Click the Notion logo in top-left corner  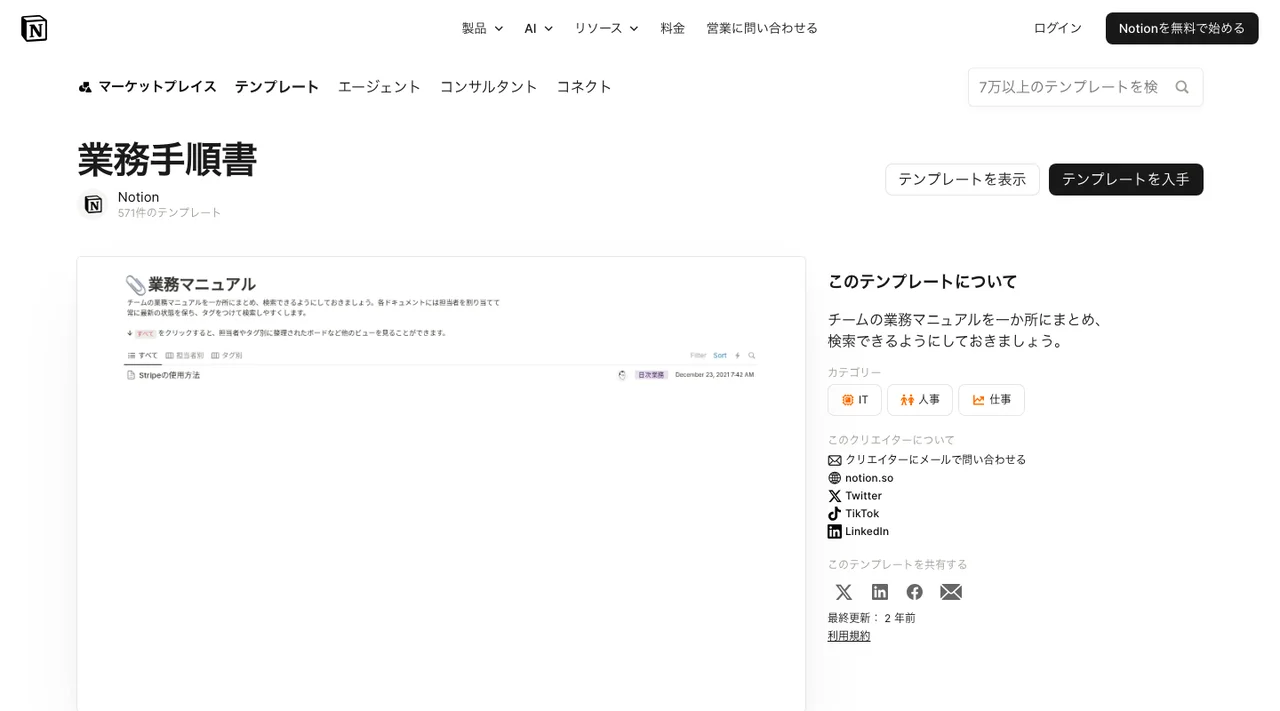pos(34,28)
